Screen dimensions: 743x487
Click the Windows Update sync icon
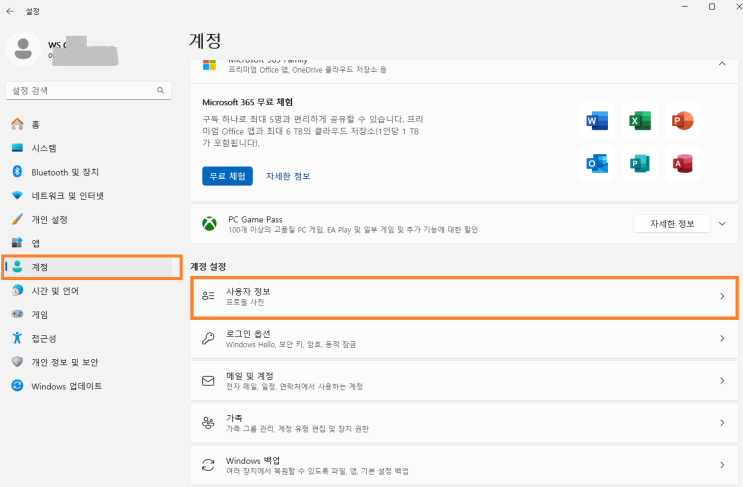tap(17, 386)
